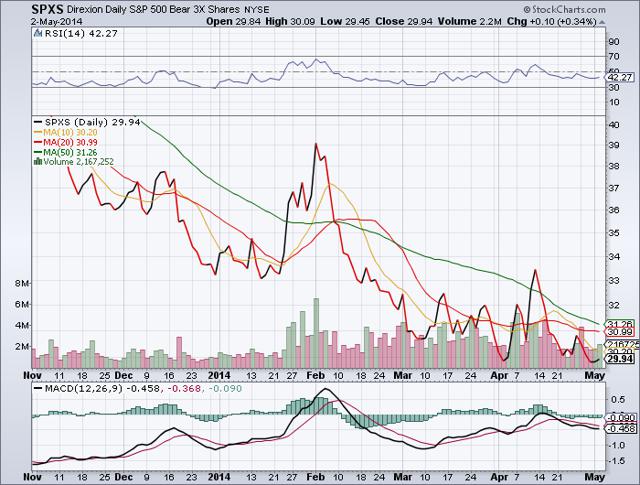Click the bold 29.94 last price tag
Screen dimensions: 640x485
[x=620, y=359]
